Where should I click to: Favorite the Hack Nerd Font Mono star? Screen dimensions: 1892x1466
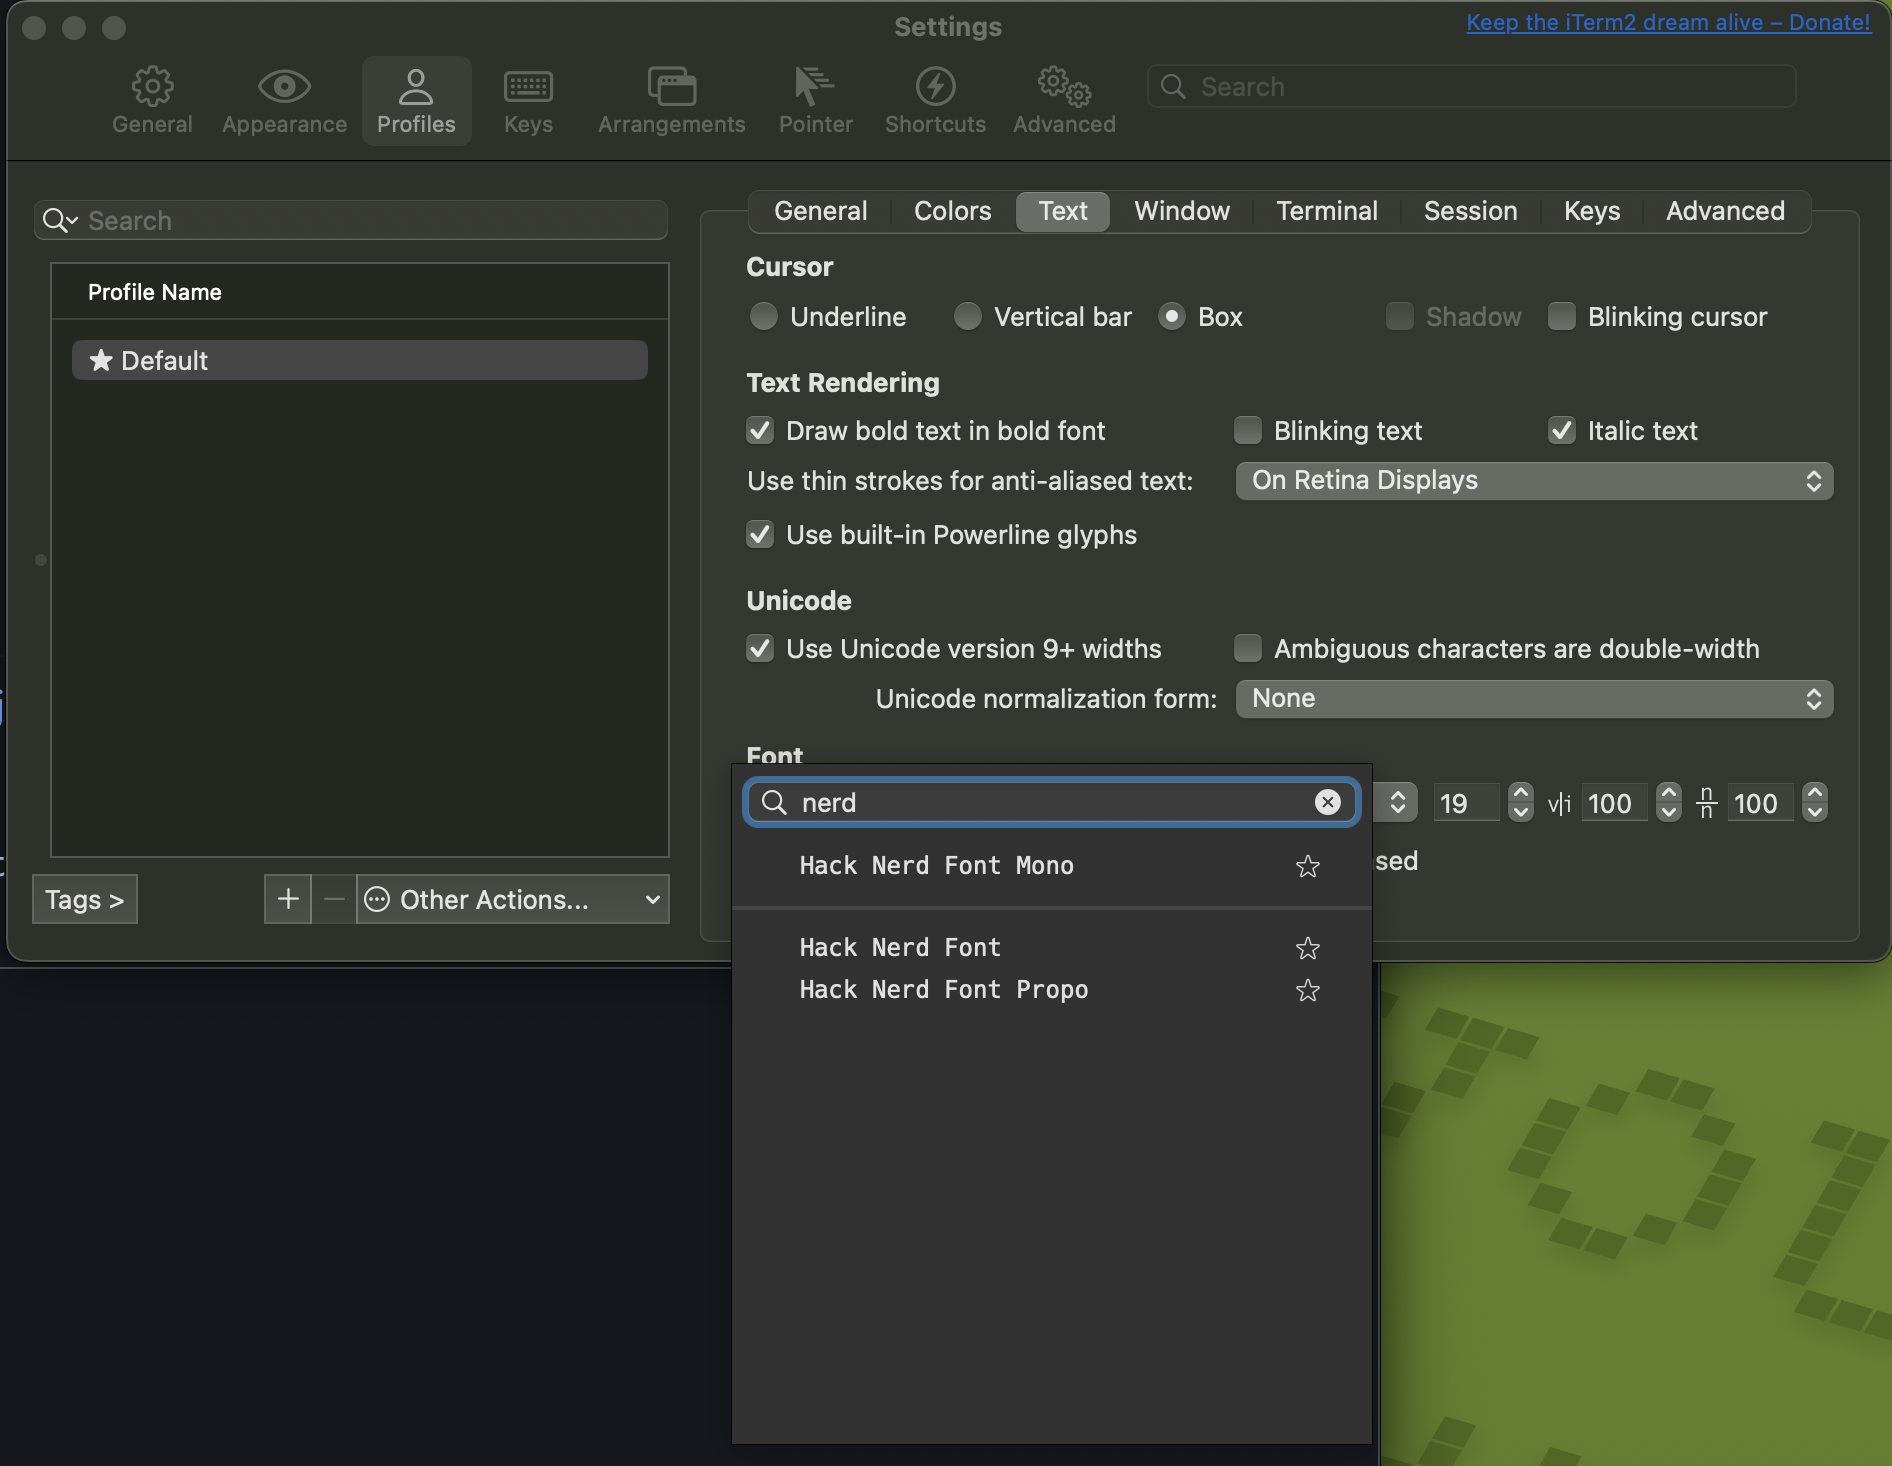[1308, 866]
